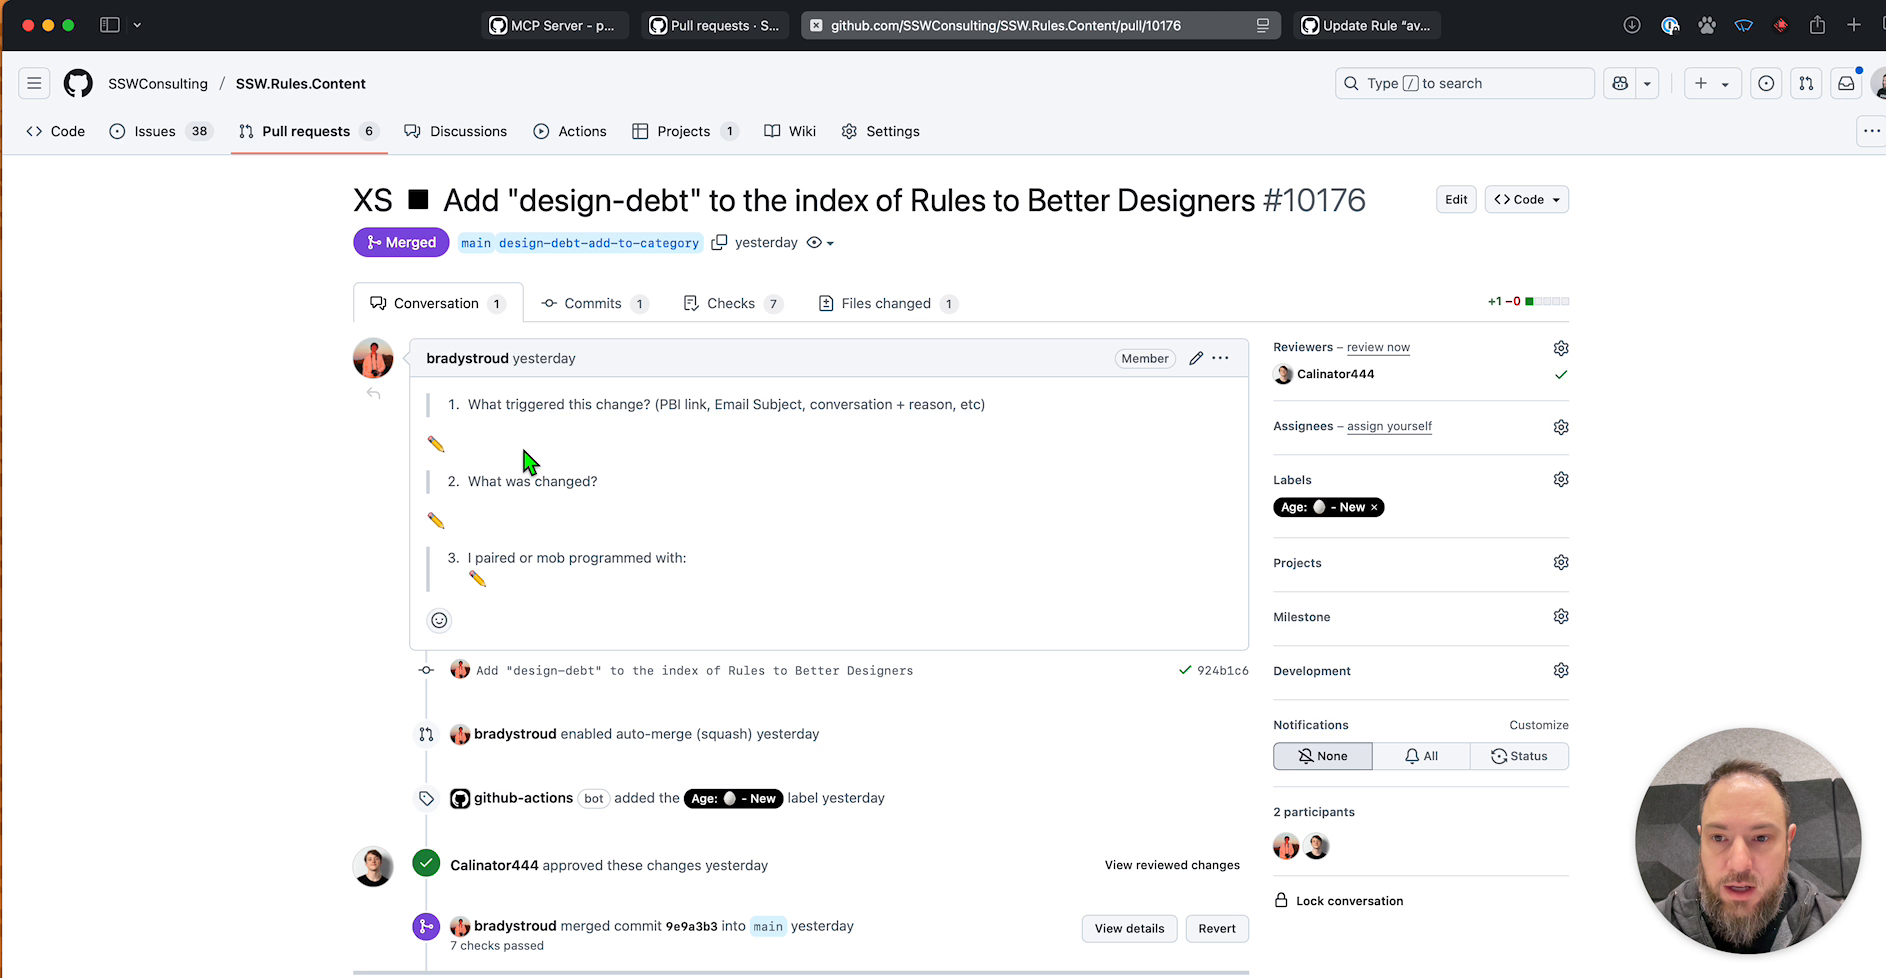Image resolution: width=1886 pixels, height=978 pixels.
Task: Click Lock conversation
Action: [1339, 900]
